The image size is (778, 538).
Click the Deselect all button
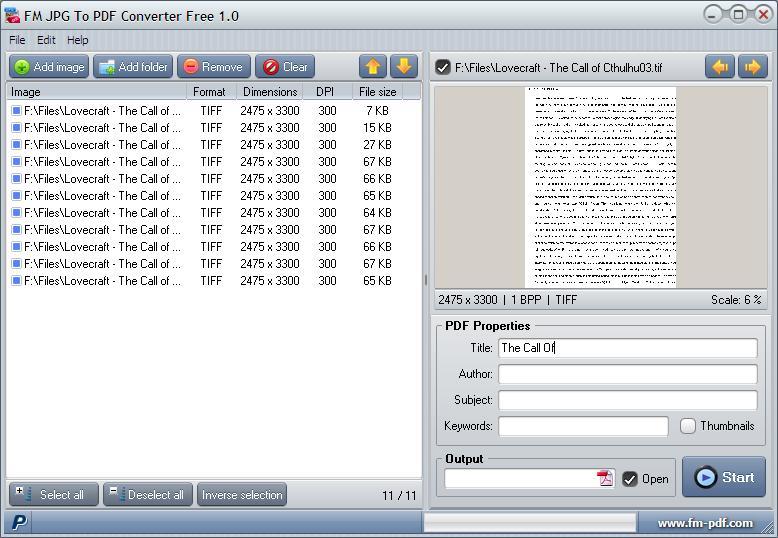coord(148,494)
